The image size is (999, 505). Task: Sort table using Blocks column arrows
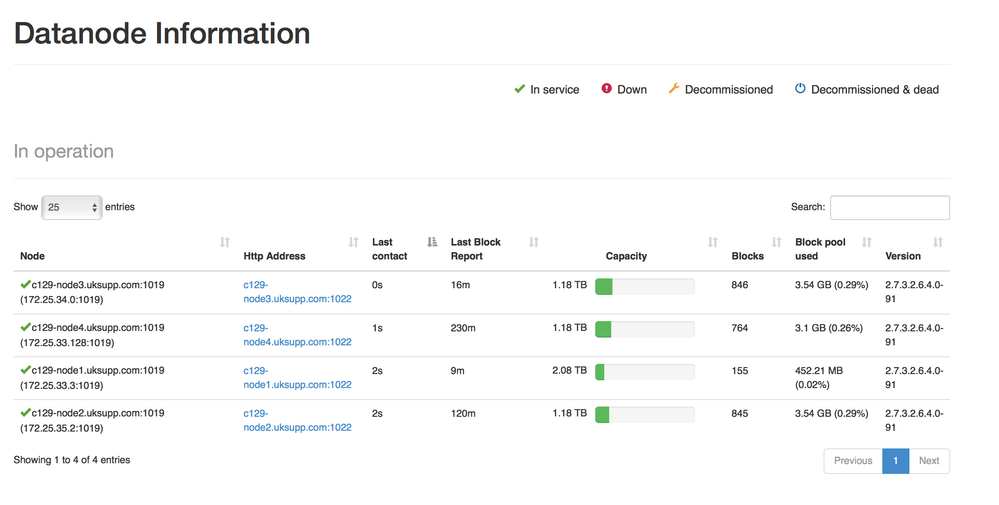tap(777, 242)
